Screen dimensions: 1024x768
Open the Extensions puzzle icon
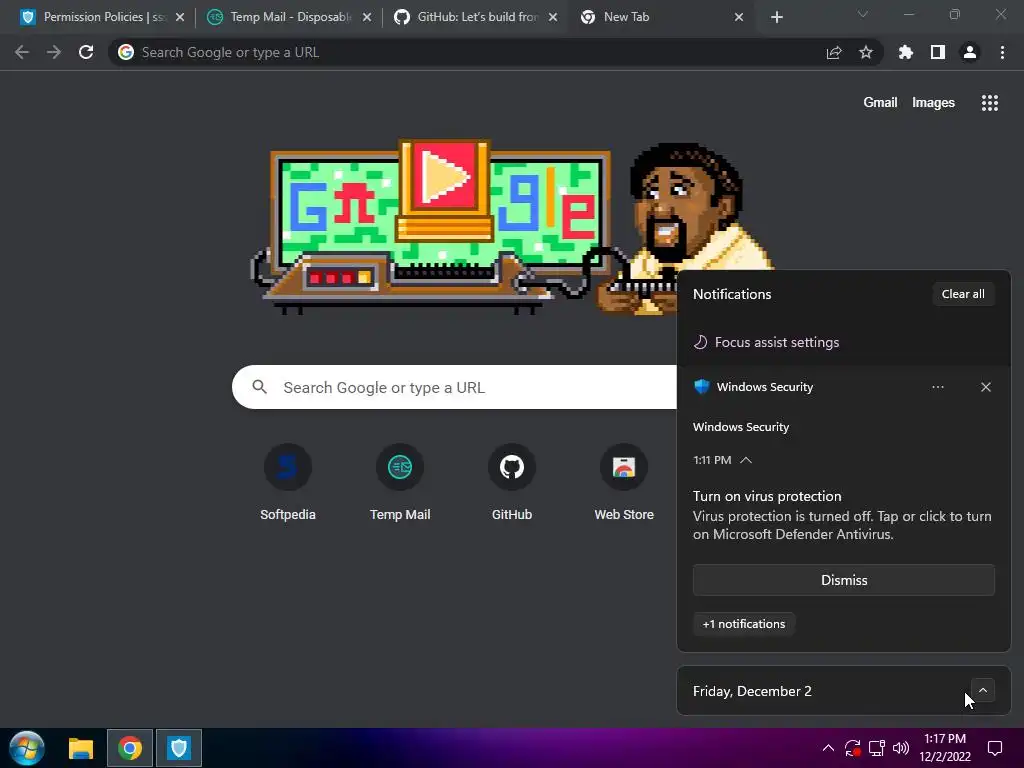pos(906,52)
